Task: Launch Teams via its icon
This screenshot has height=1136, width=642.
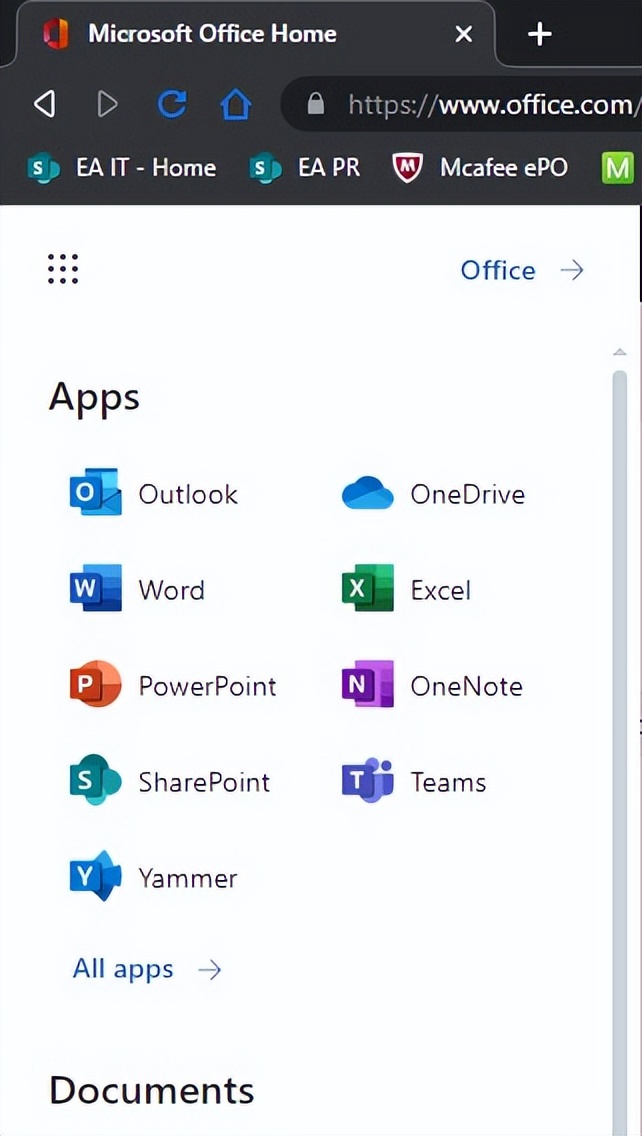Action: 367,780
